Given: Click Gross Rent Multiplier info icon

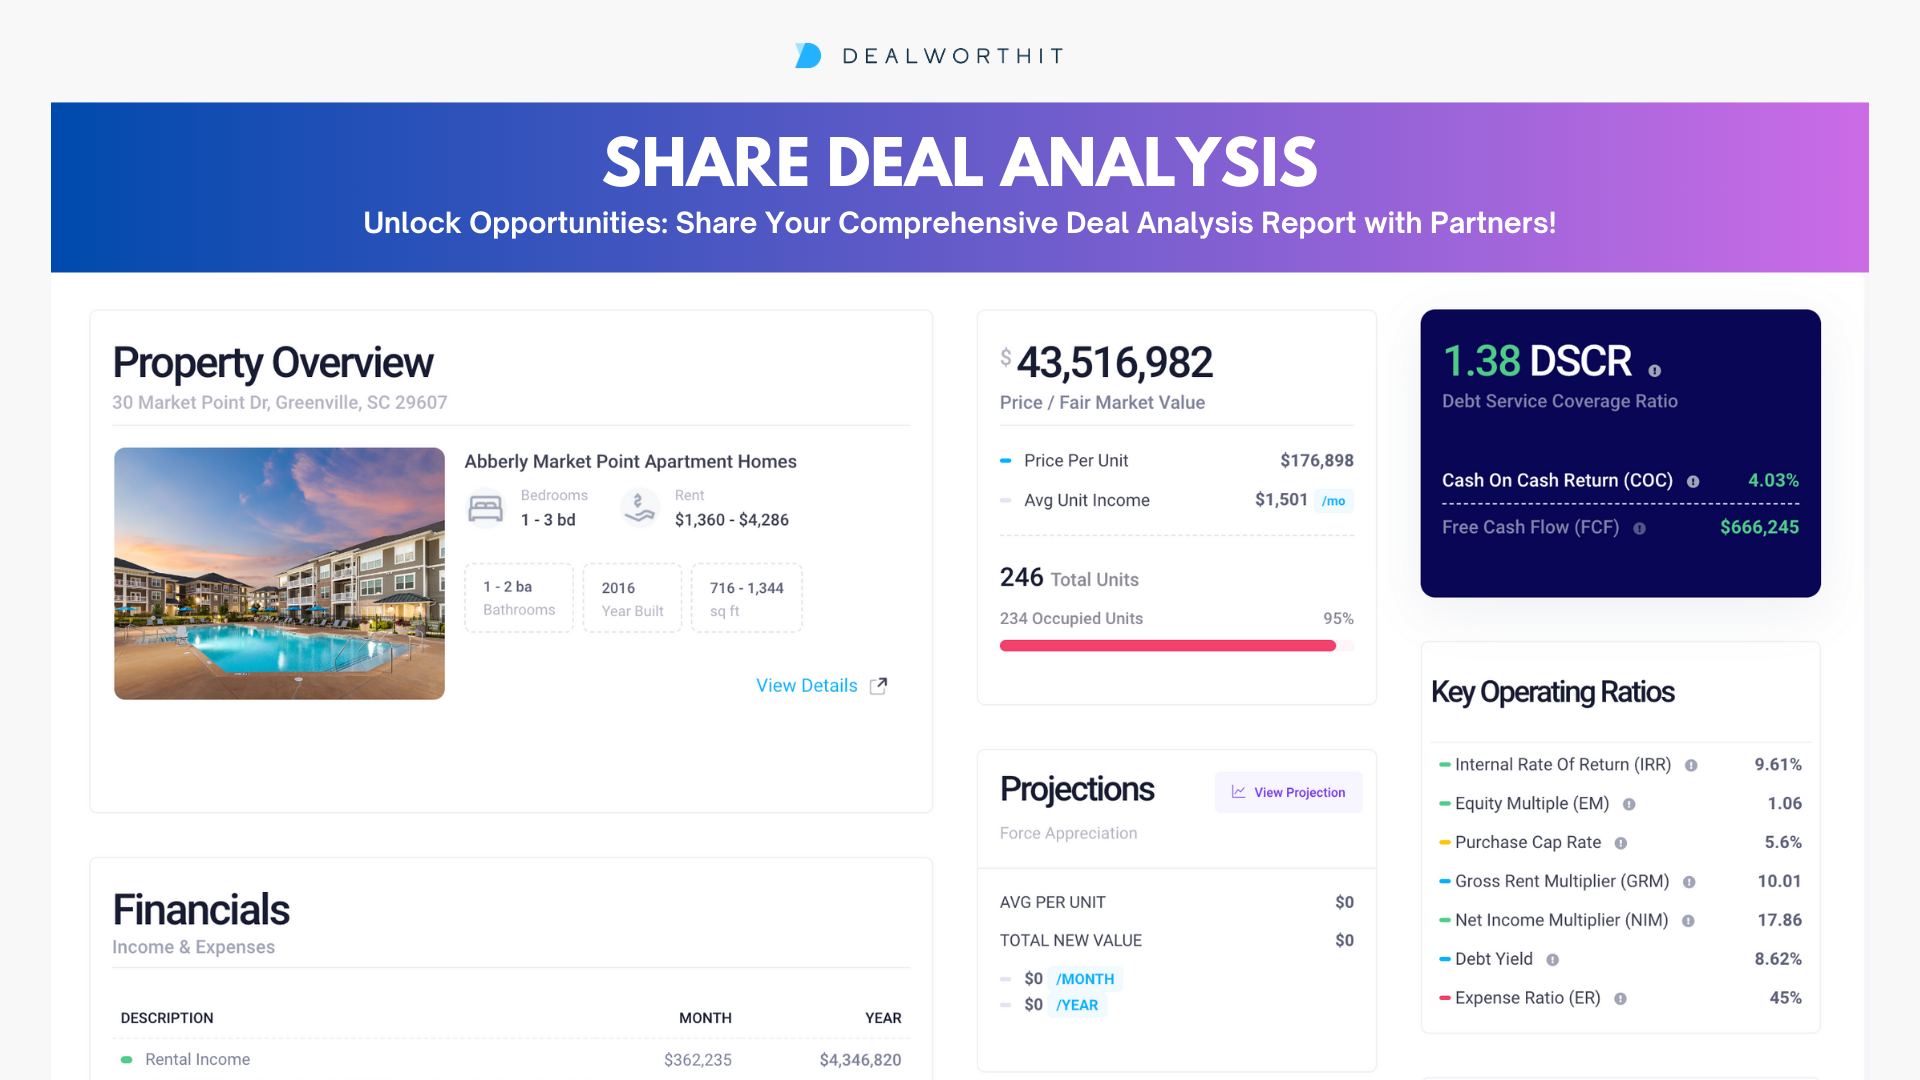Looking at the screenshot, I should point(1689,882).
